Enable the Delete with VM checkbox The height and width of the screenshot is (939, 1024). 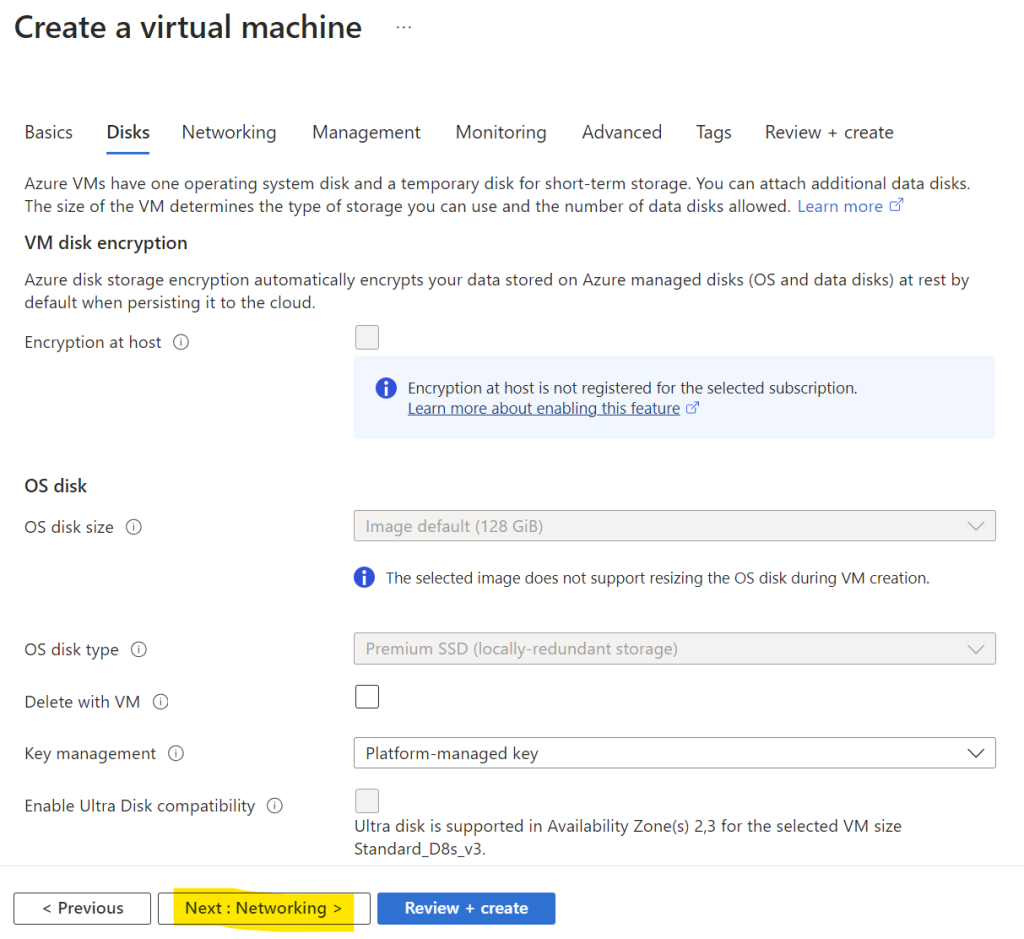point(367,697)
